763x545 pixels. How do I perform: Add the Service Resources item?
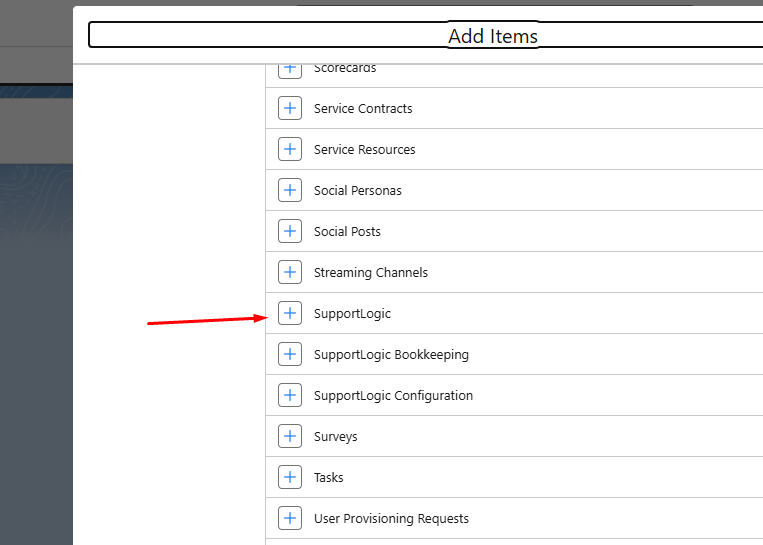tap(290, 149)
